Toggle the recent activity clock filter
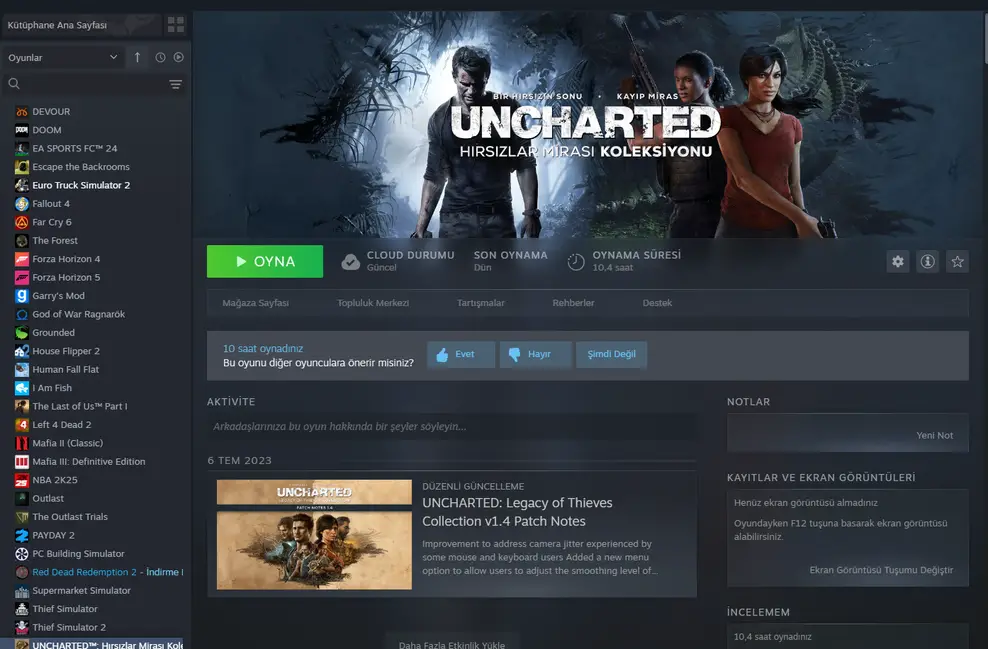This screenshot has height=649, width=988. 161,57
